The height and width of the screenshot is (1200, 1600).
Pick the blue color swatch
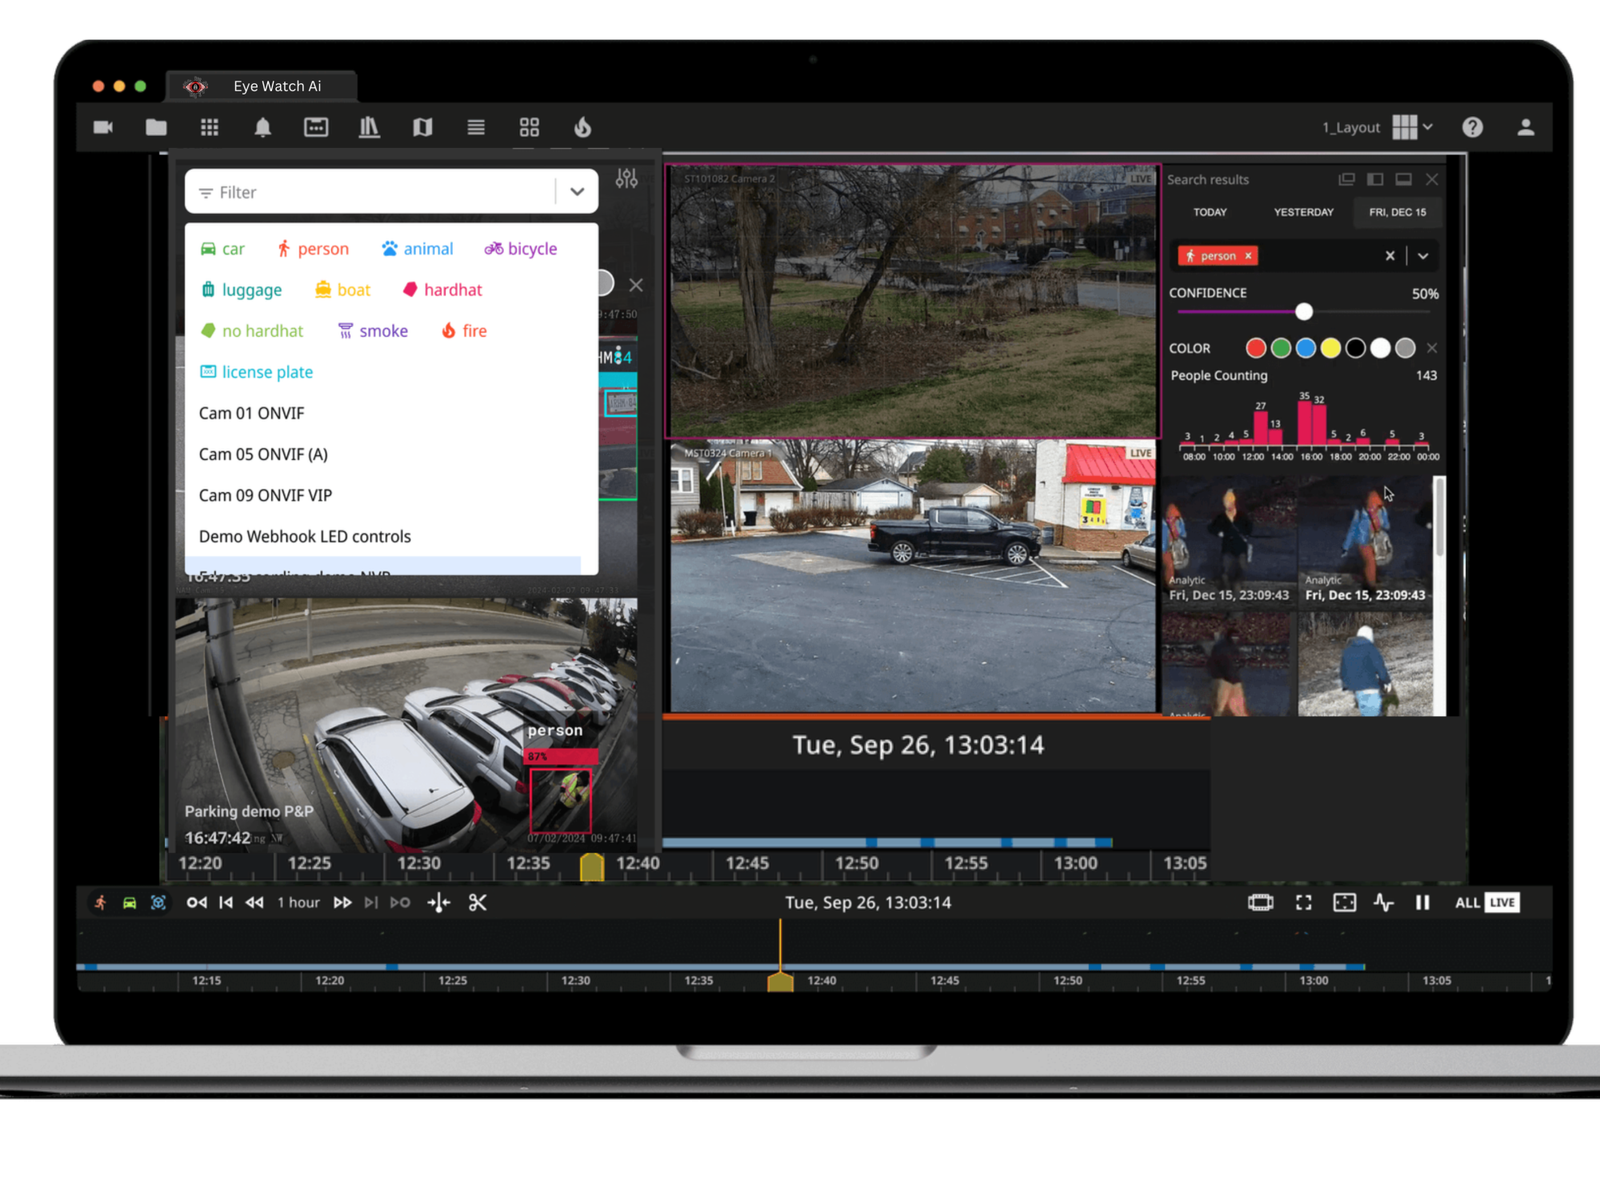(x=1306, y=348)
